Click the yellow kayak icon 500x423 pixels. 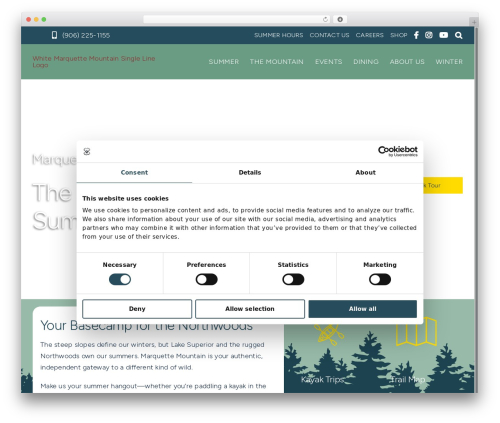pos(328,333)
